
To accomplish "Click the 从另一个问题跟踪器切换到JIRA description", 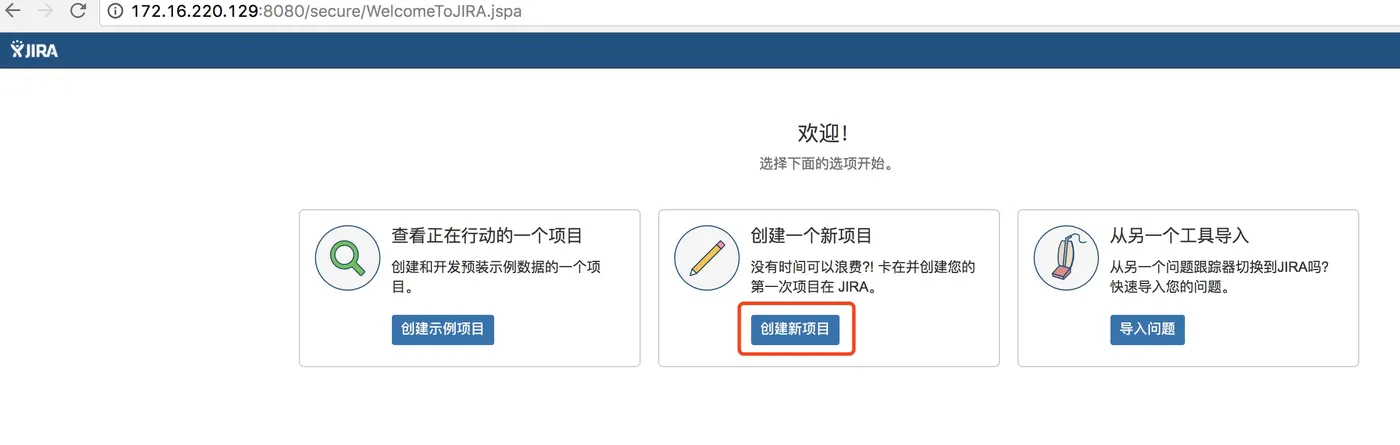I will [x=1220, y=277].
